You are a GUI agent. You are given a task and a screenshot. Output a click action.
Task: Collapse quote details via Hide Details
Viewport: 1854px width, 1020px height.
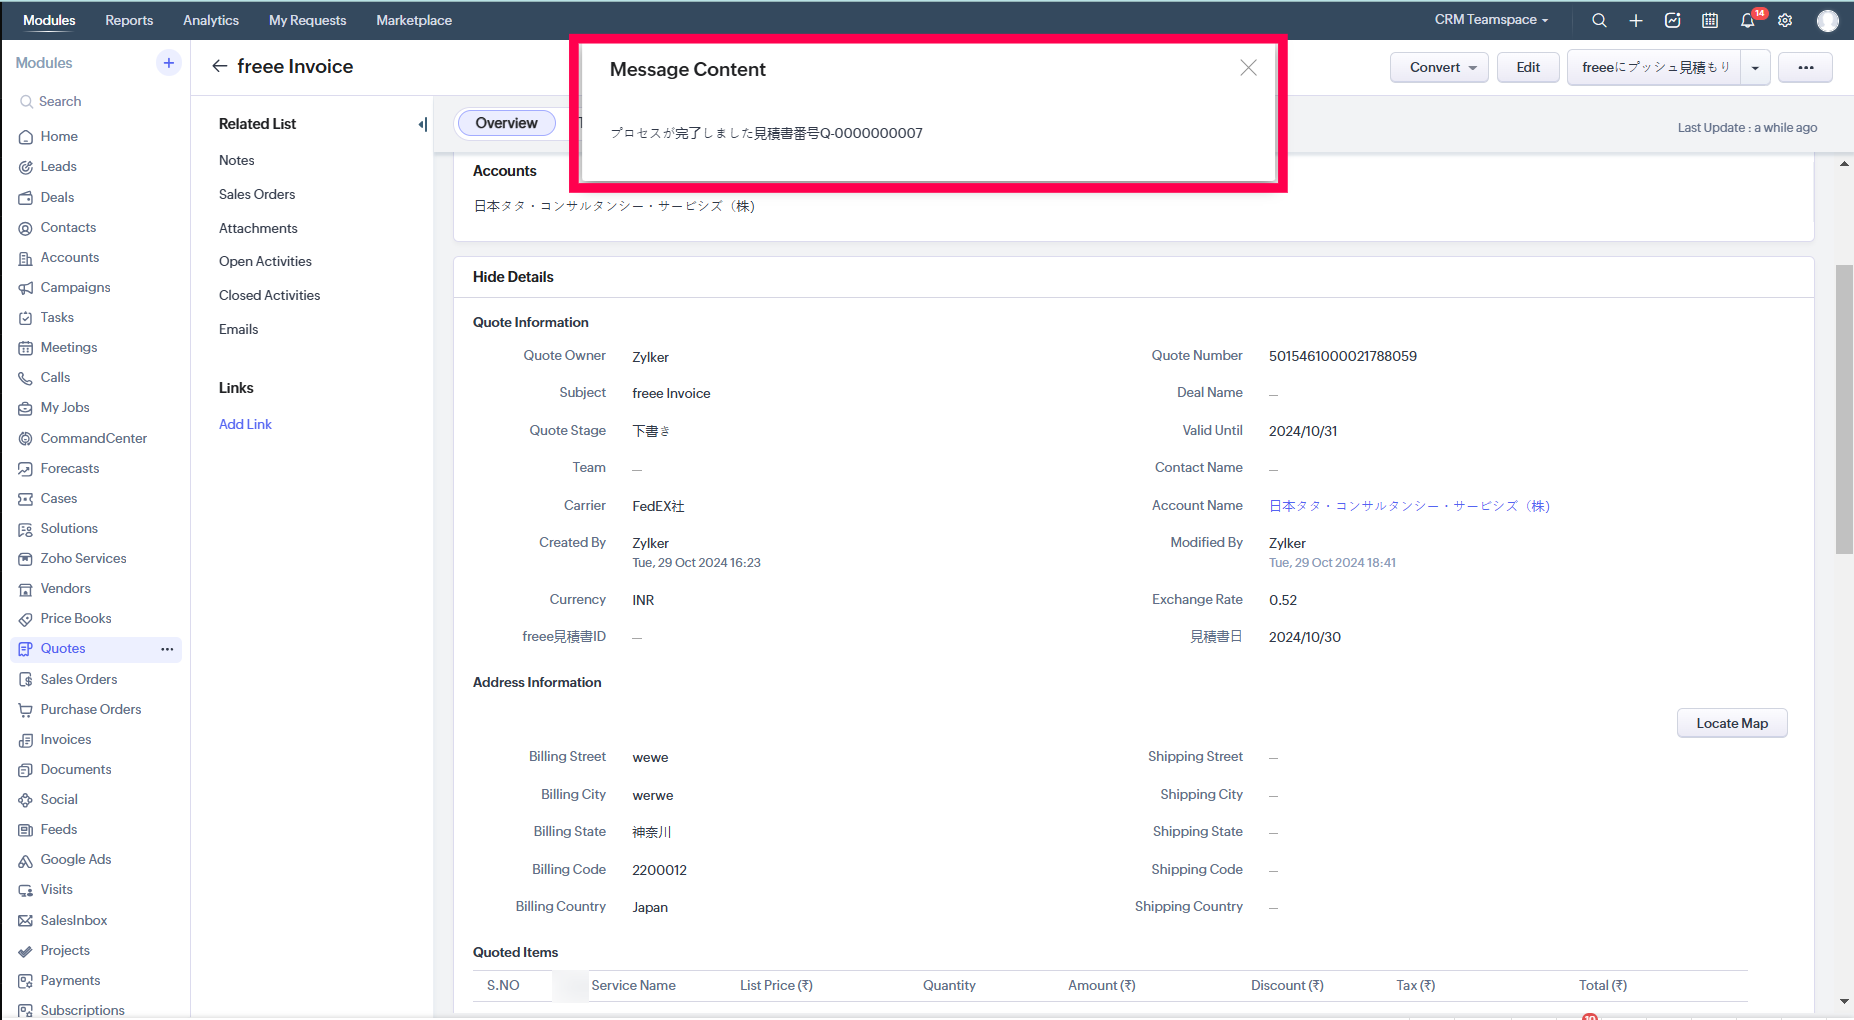[x=513, y=277]
